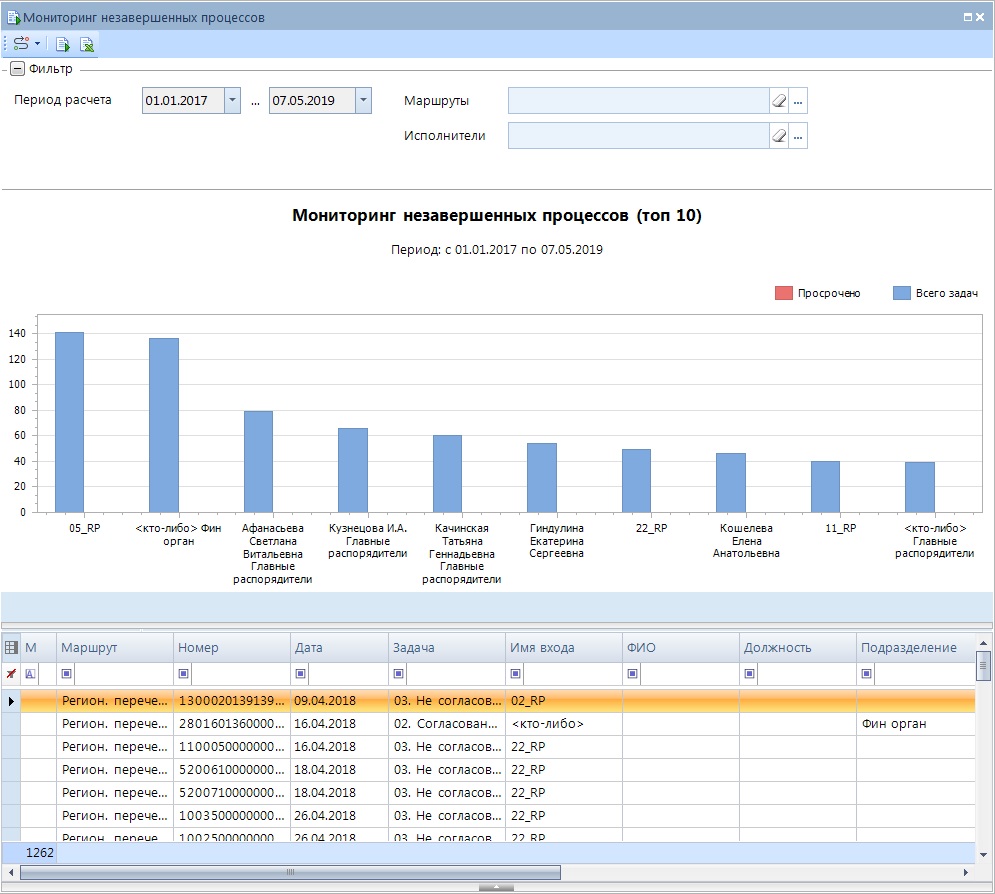Screen dimensions: 995x894
Task: Collapse the Фильтр section
Action: (17, 69)
